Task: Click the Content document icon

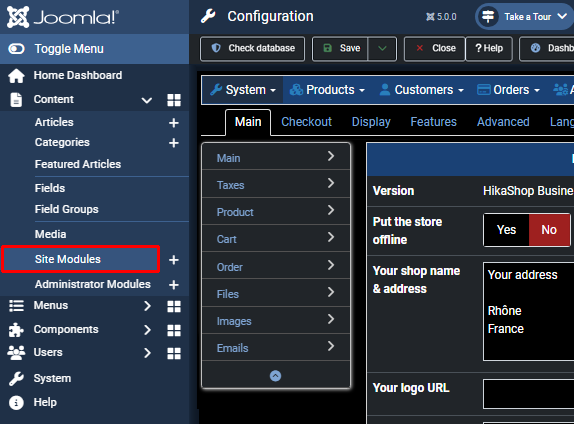Action: (16, 100)
